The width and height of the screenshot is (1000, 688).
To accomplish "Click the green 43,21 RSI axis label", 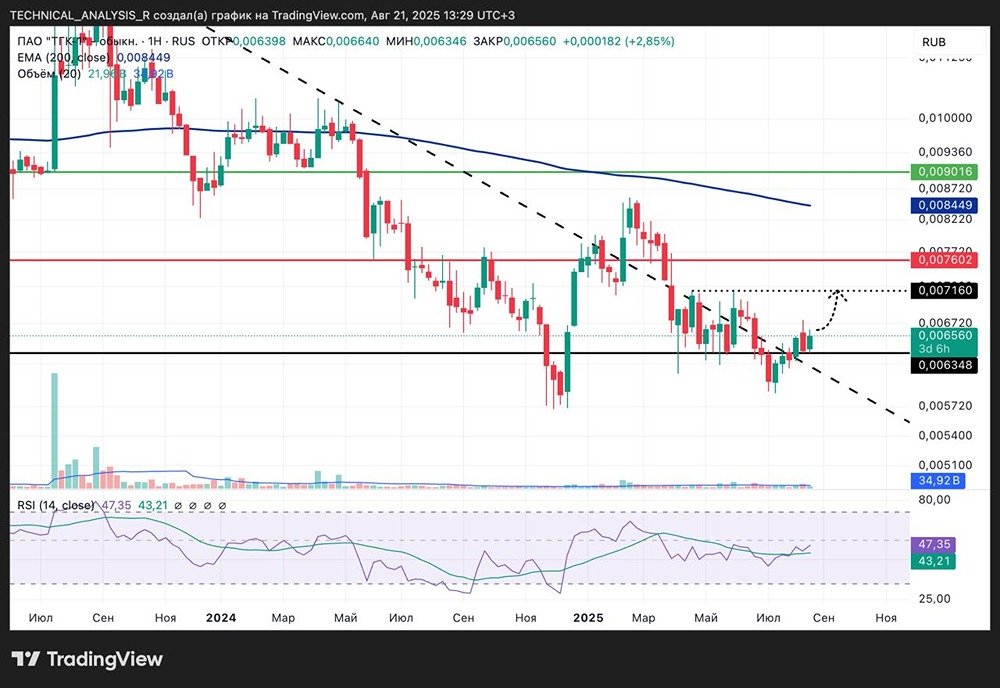I will [934, 561].
